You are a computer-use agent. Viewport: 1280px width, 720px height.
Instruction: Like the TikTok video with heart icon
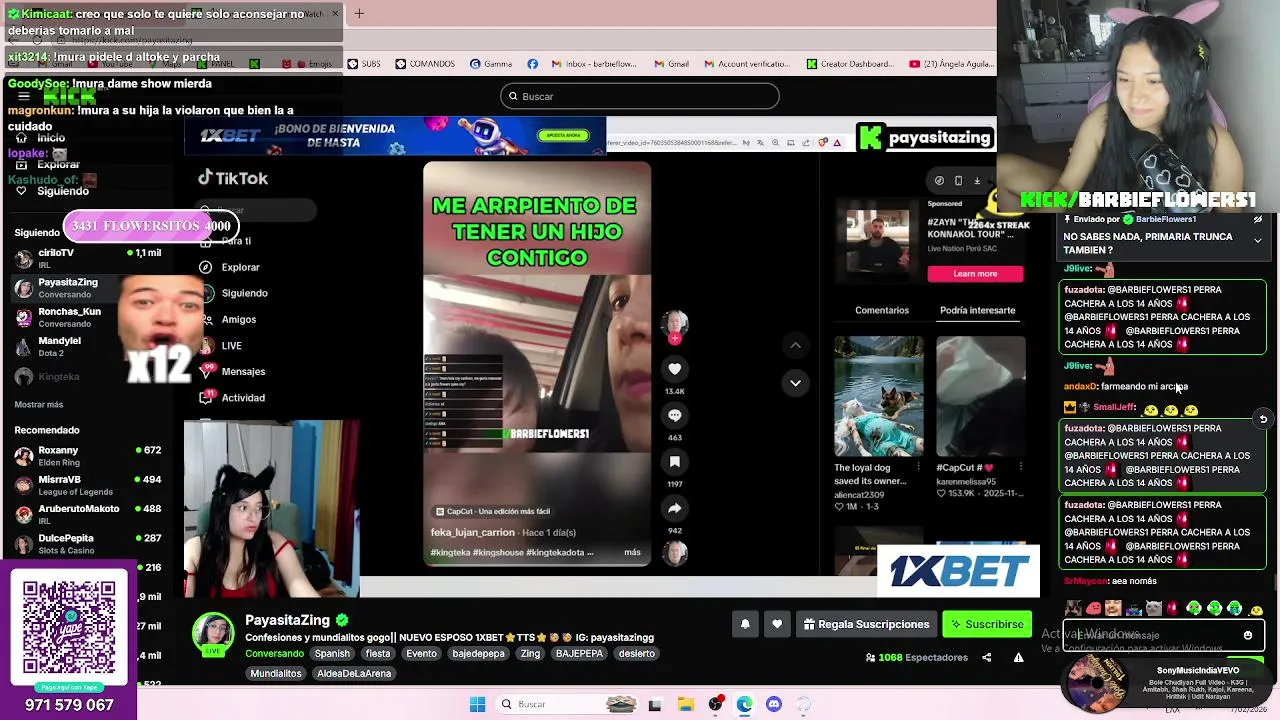pyautogui.click(x=675, y=369)
